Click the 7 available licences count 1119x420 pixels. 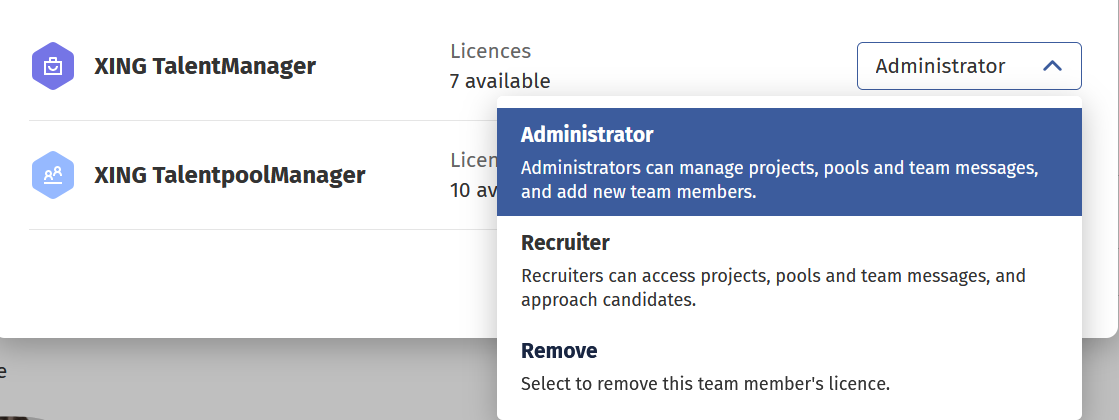(x=500, y=81)
